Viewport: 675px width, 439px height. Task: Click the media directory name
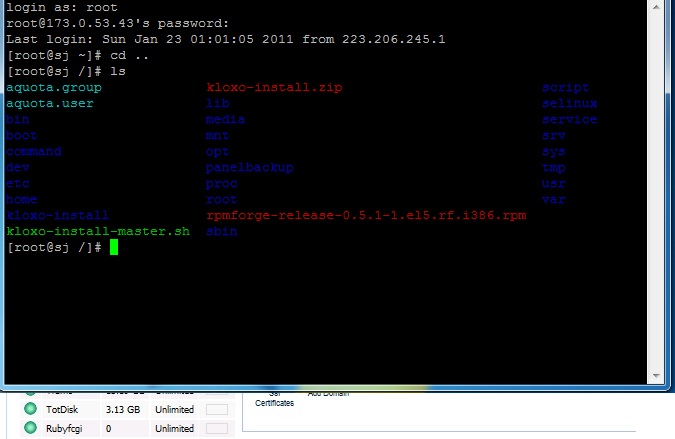226,119
